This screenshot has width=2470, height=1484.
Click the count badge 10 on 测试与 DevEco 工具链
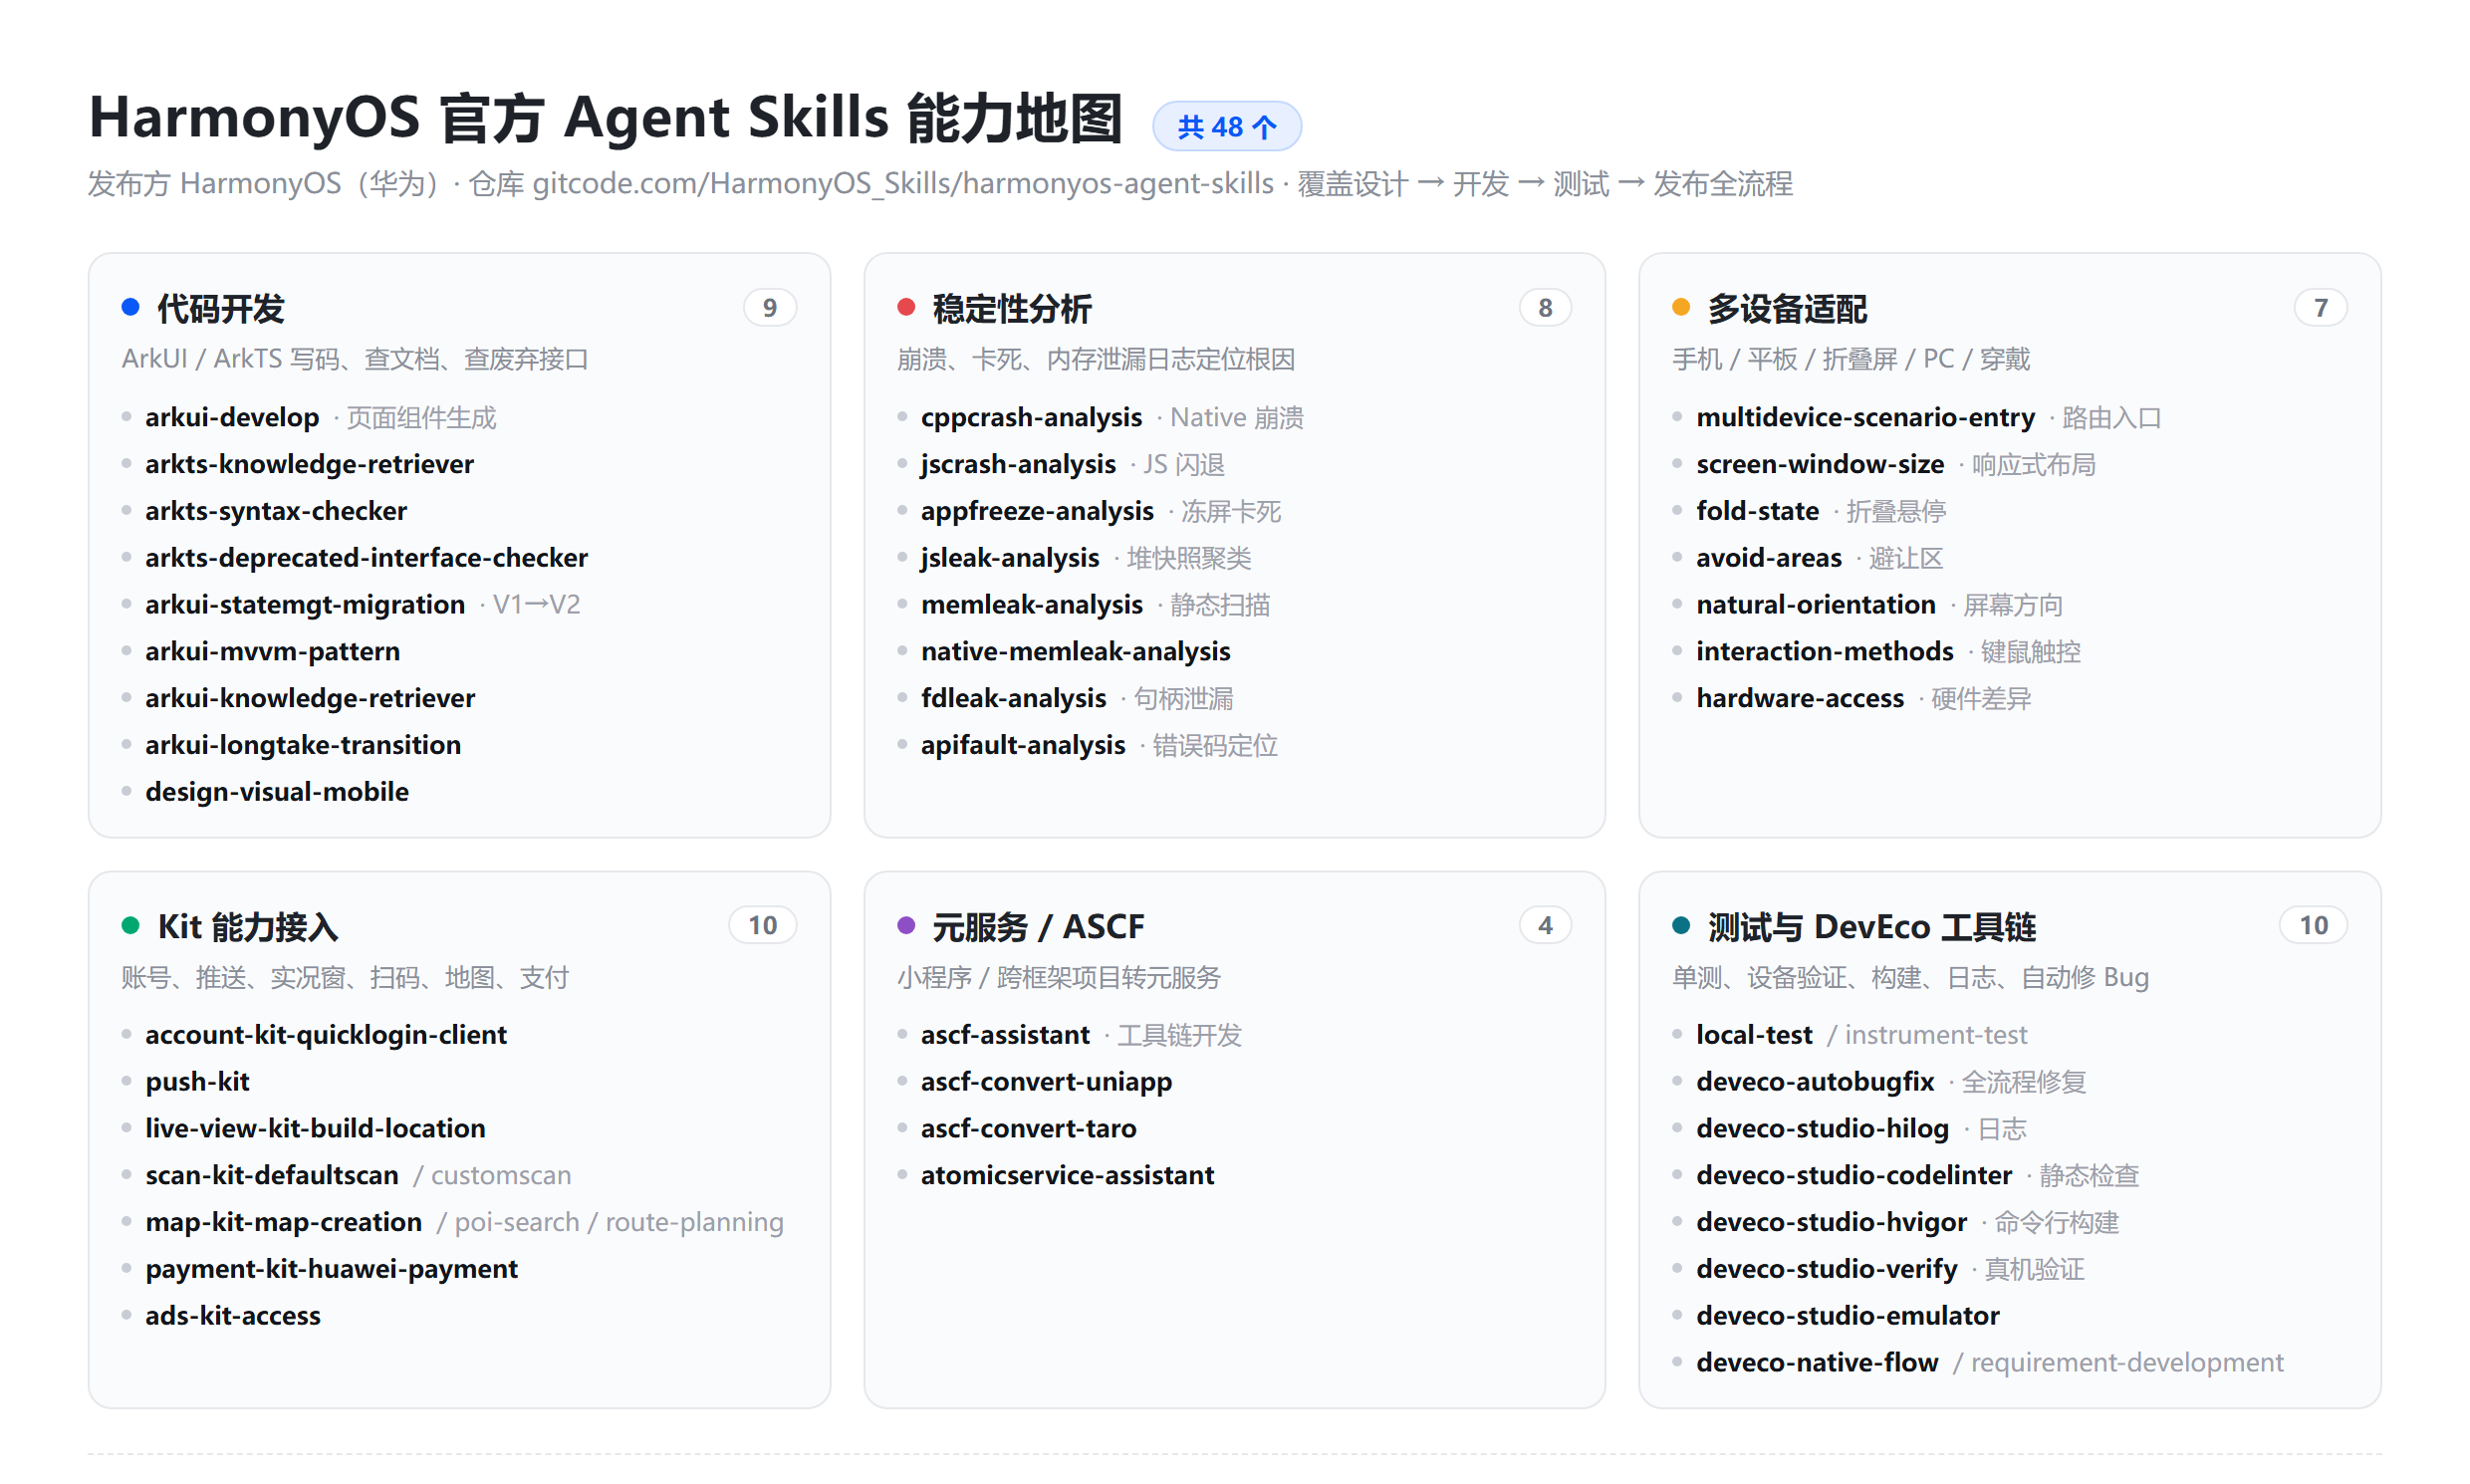tap(2313, 926)
